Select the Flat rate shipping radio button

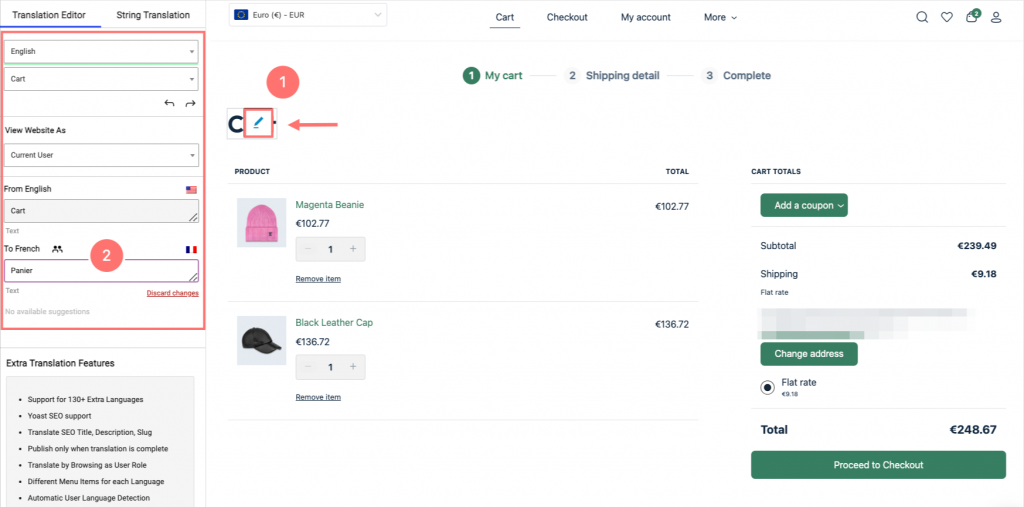coord(767,387)
